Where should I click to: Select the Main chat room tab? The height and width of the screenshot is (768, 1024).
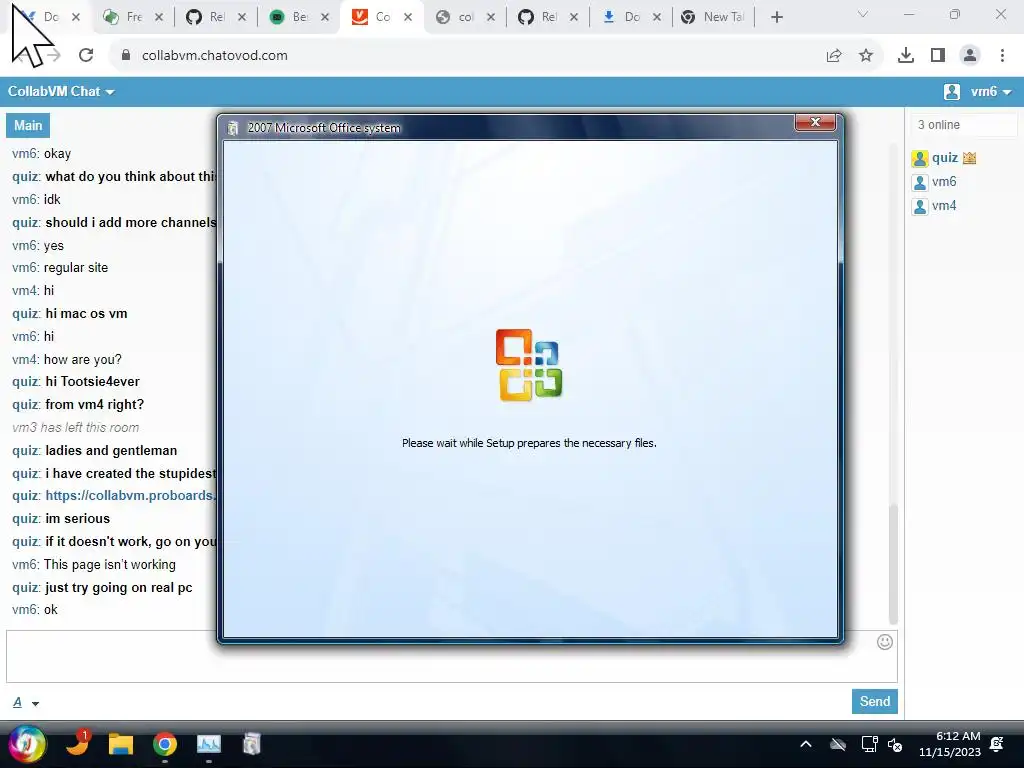(28, 125)
